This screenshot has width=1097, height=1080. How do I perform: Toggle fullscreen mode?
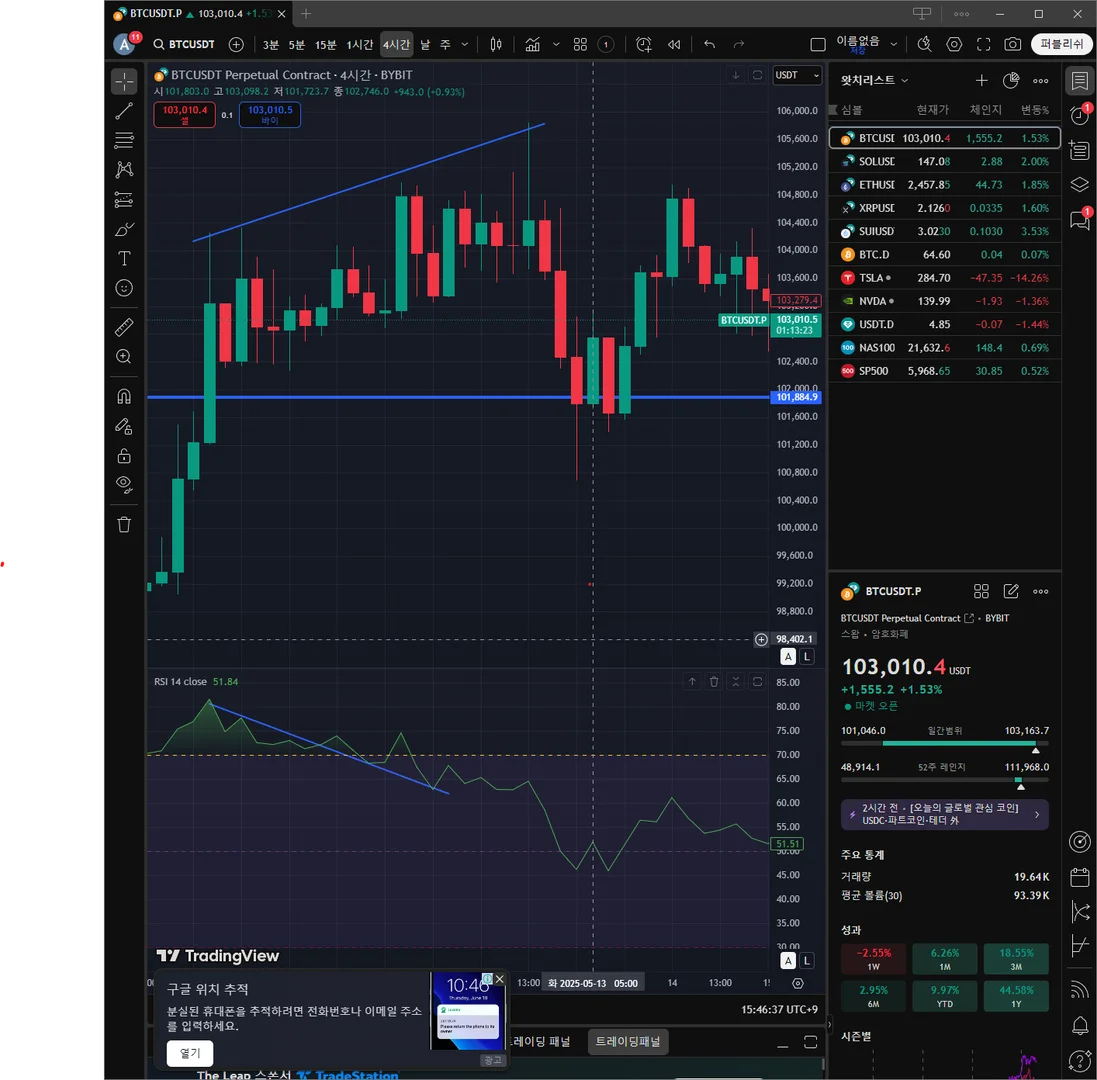tap(984, 45)
